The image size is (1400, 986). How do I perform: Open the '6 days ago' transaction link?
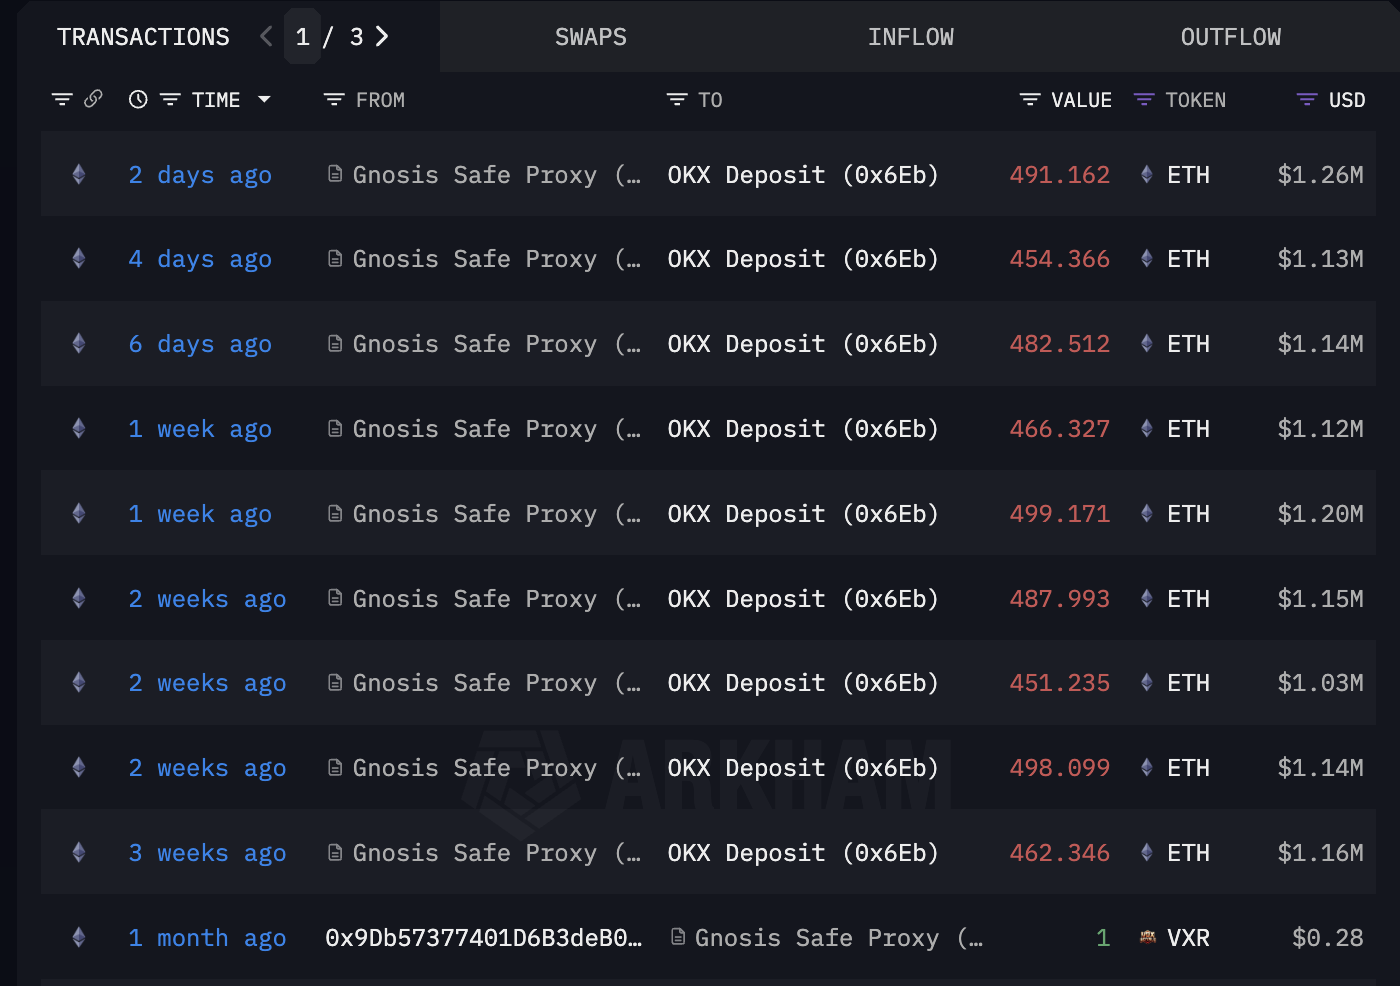200,344
